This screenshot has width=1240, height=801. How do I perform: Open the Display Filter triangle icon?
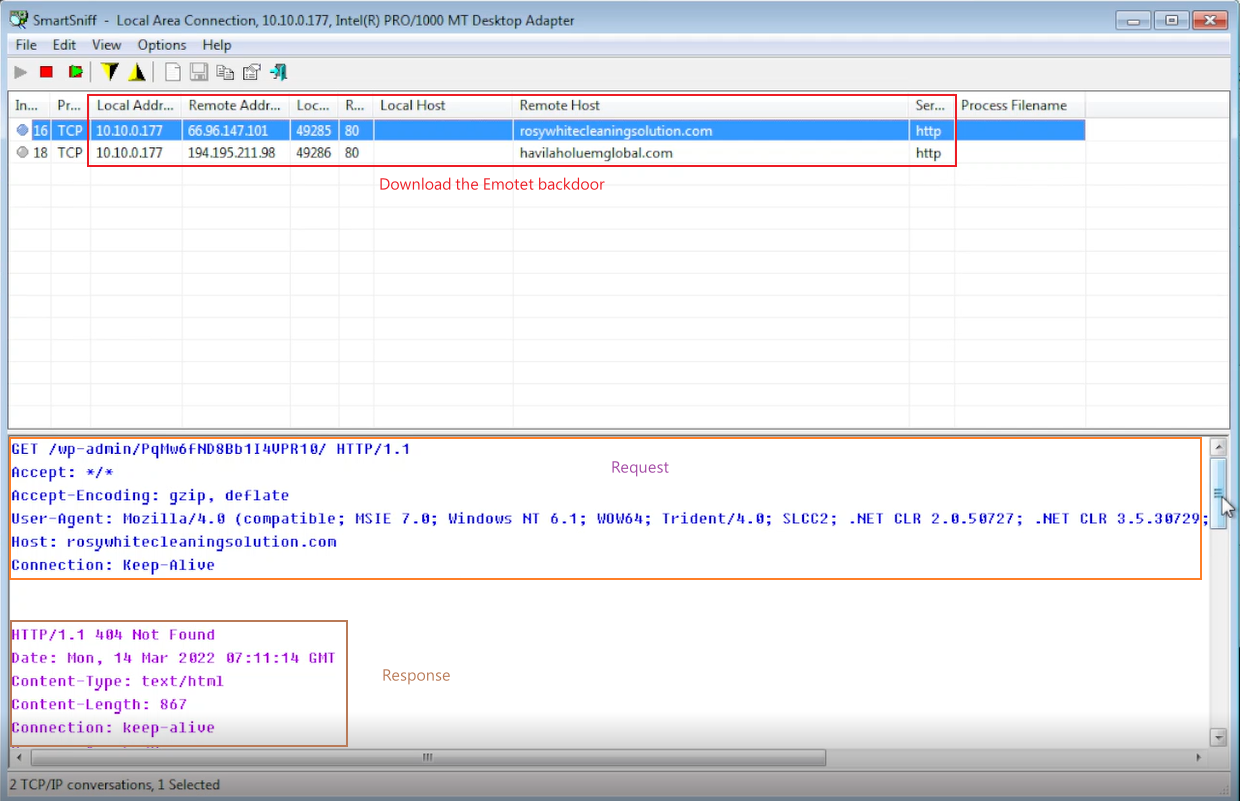(x=137, y=72)
